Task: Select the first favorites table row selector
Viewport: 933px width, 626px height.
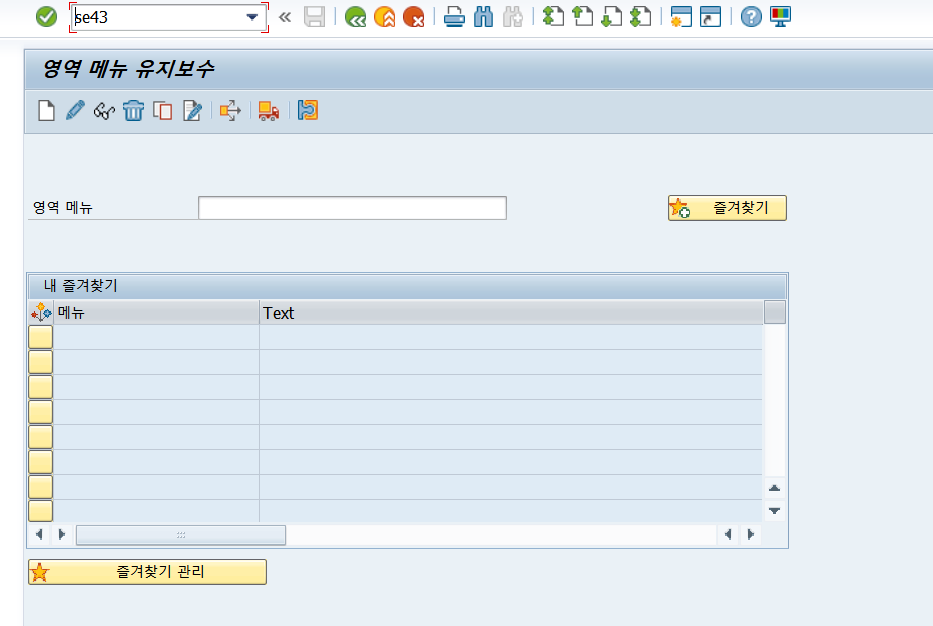Action: (x=40, y=337)
